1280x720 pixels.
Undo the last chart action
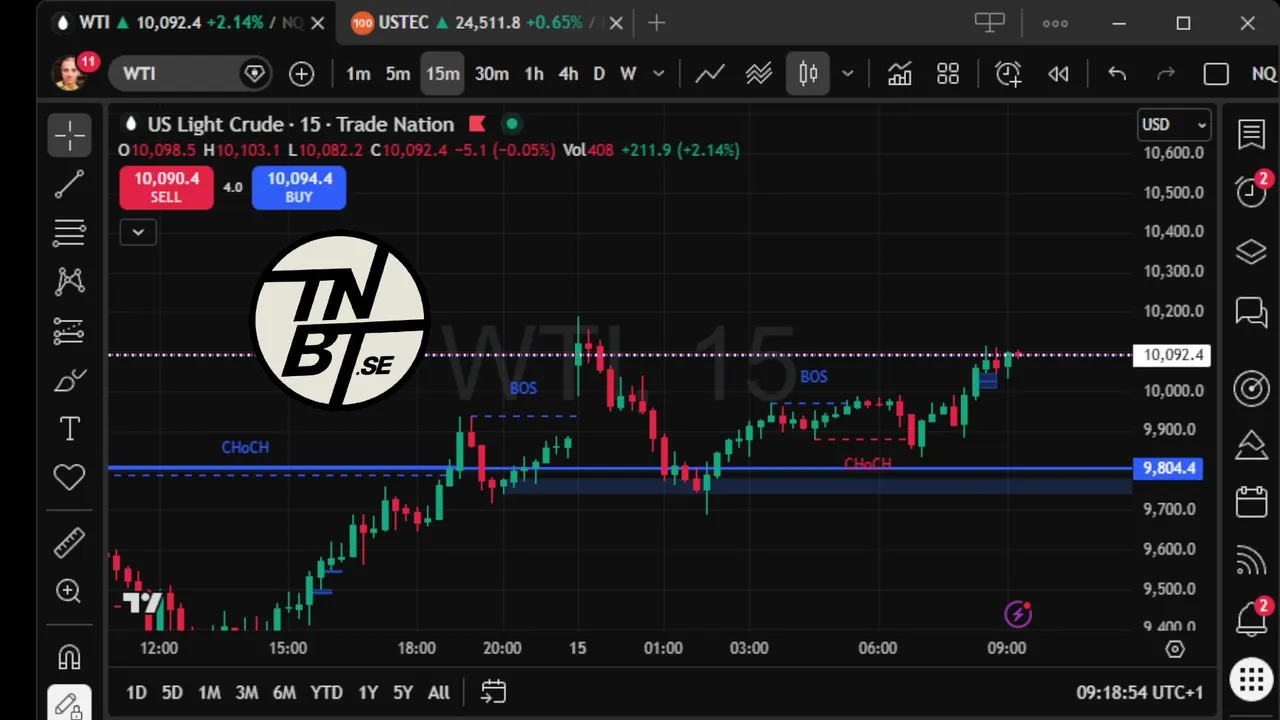1117,74
